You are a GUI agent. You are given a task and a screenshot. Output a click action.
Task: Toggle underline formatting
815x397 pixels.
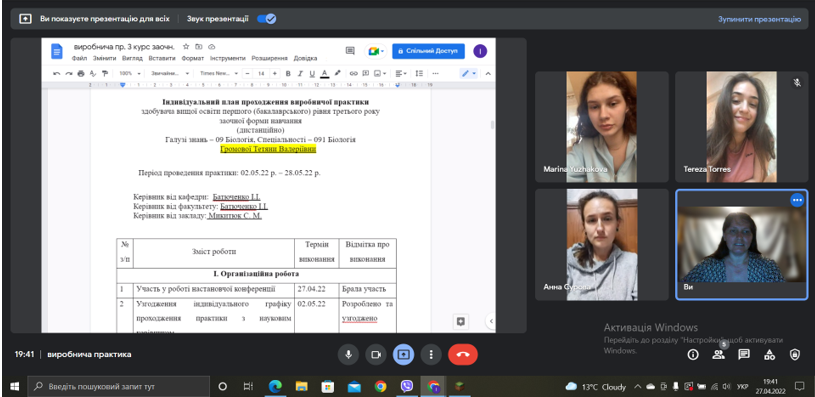point(312,73)
